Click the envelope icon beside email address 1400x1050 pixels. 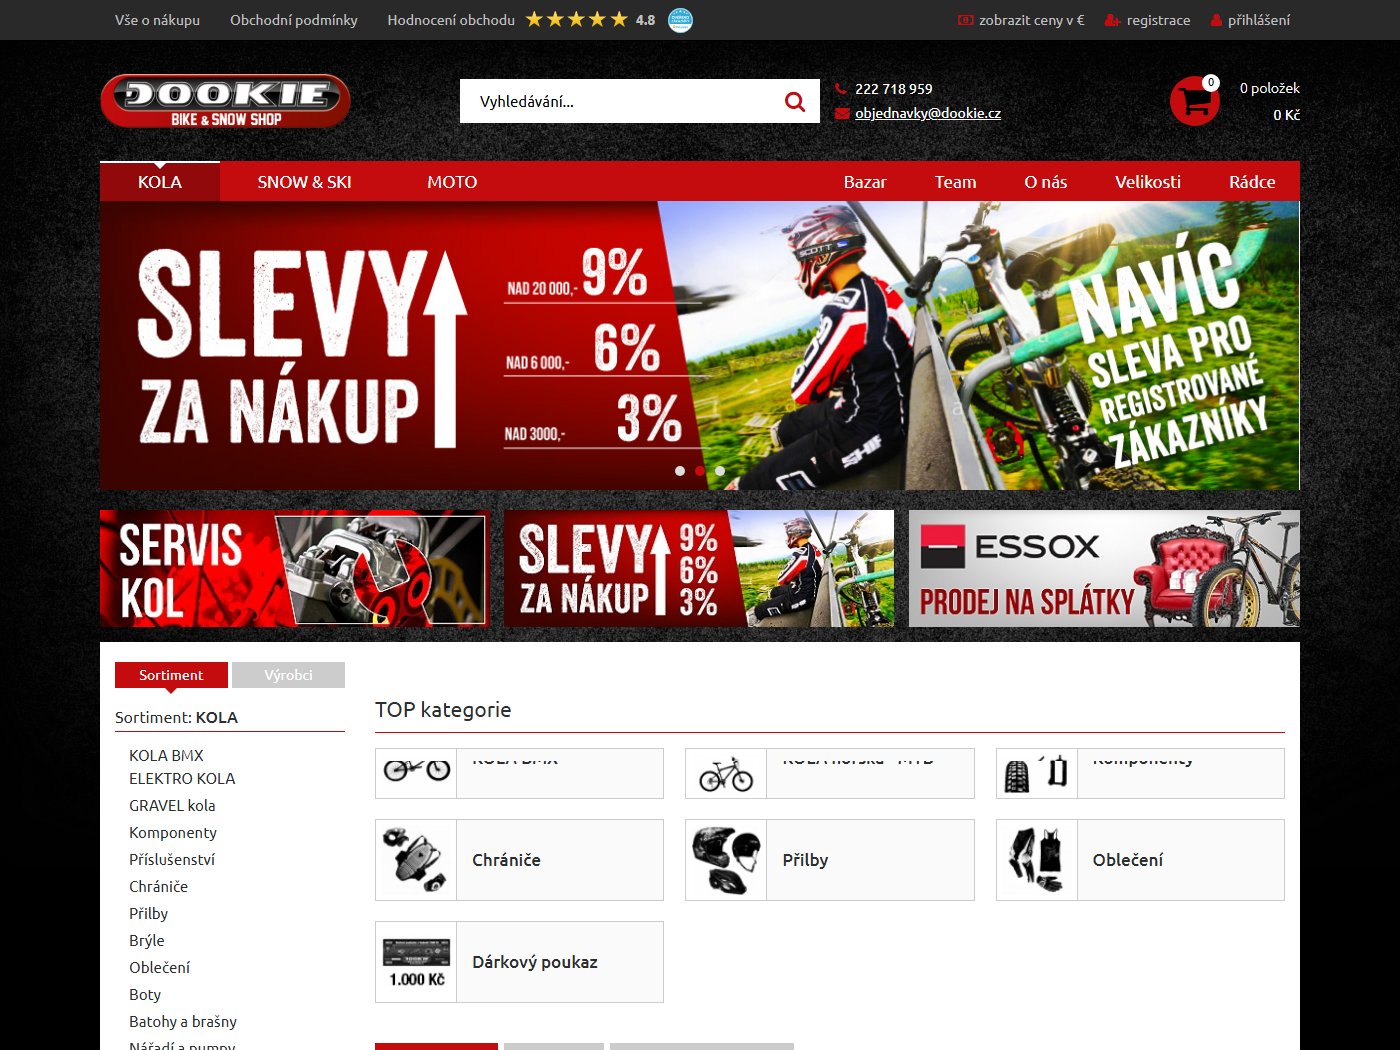click(842, 113)
